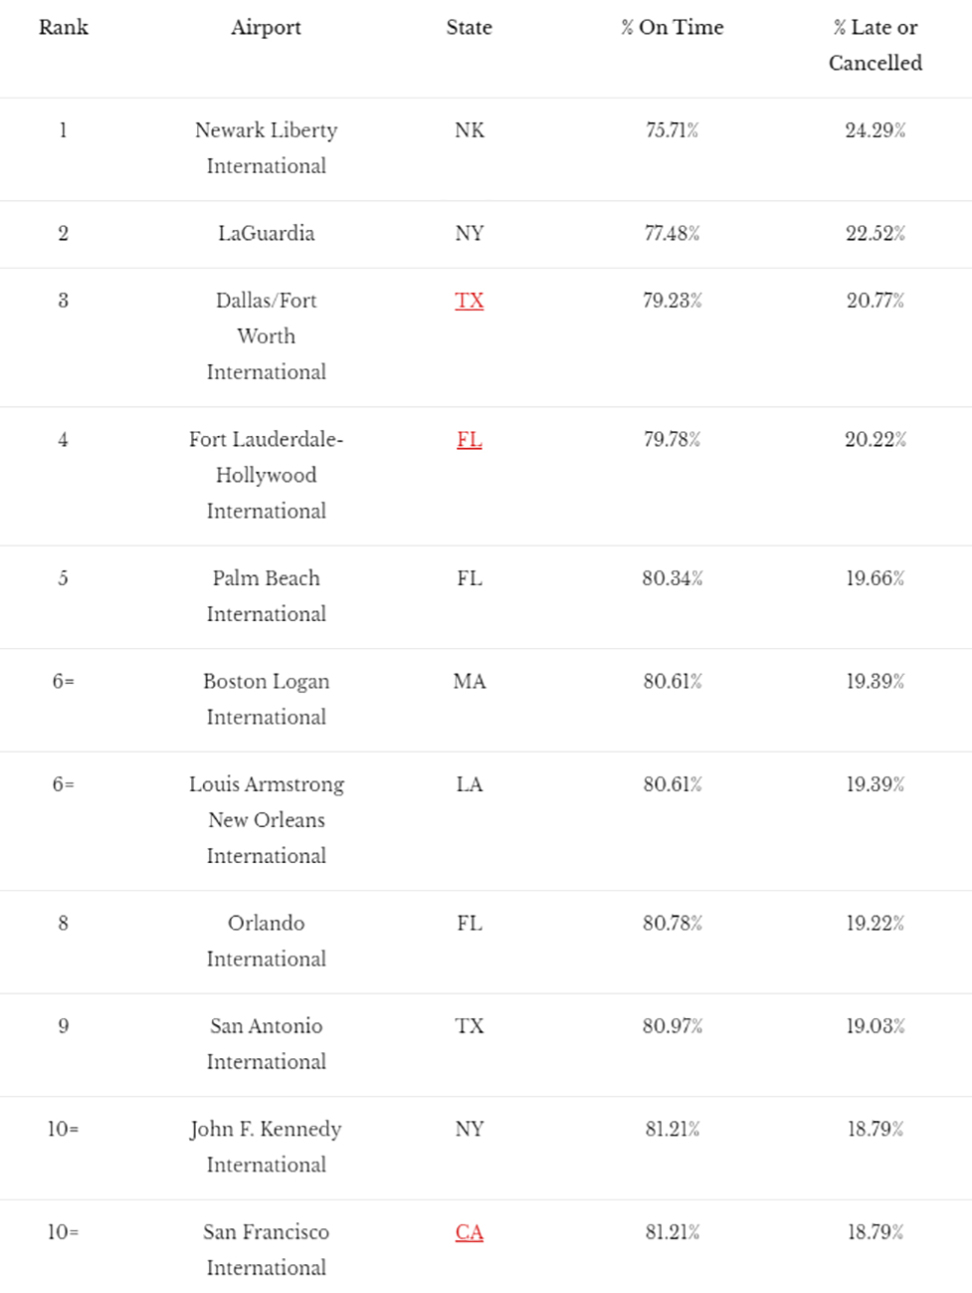Open the FL link for Fort Lauderdale-Hollywood
The width and height of the screenshot is (972, 1293).
pos(469,440)
